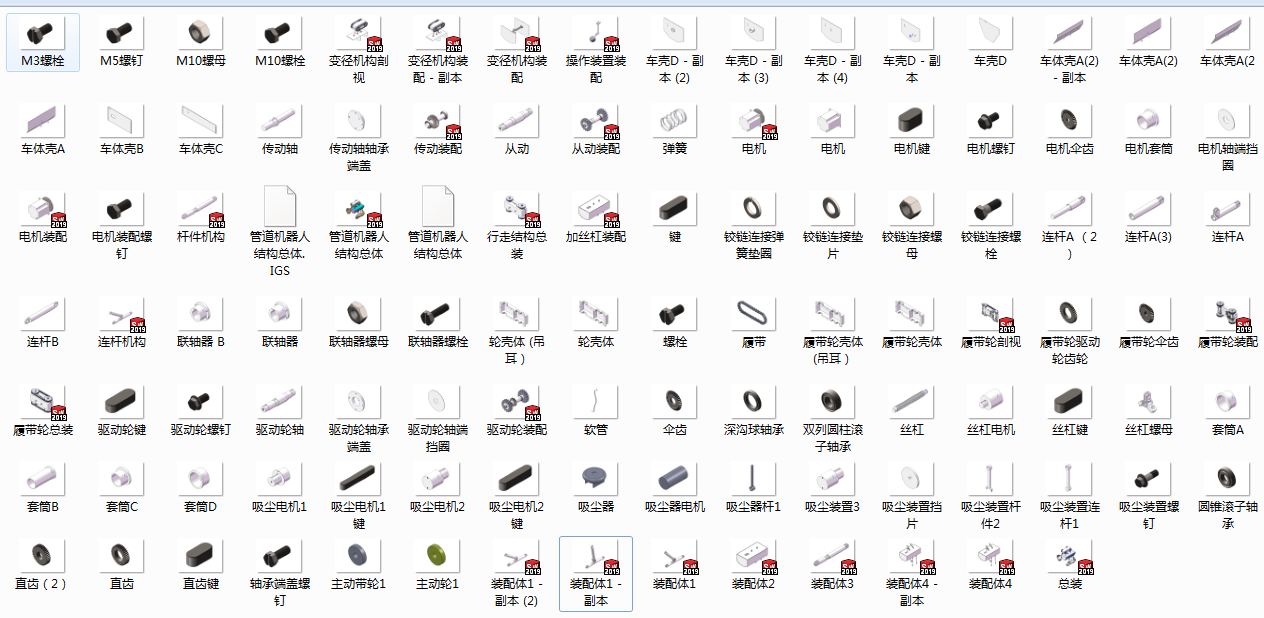This screenshot has height=618, width=1264.
Task: Click the 深沟球轴承 bearing icon
Action: (754, 402)
